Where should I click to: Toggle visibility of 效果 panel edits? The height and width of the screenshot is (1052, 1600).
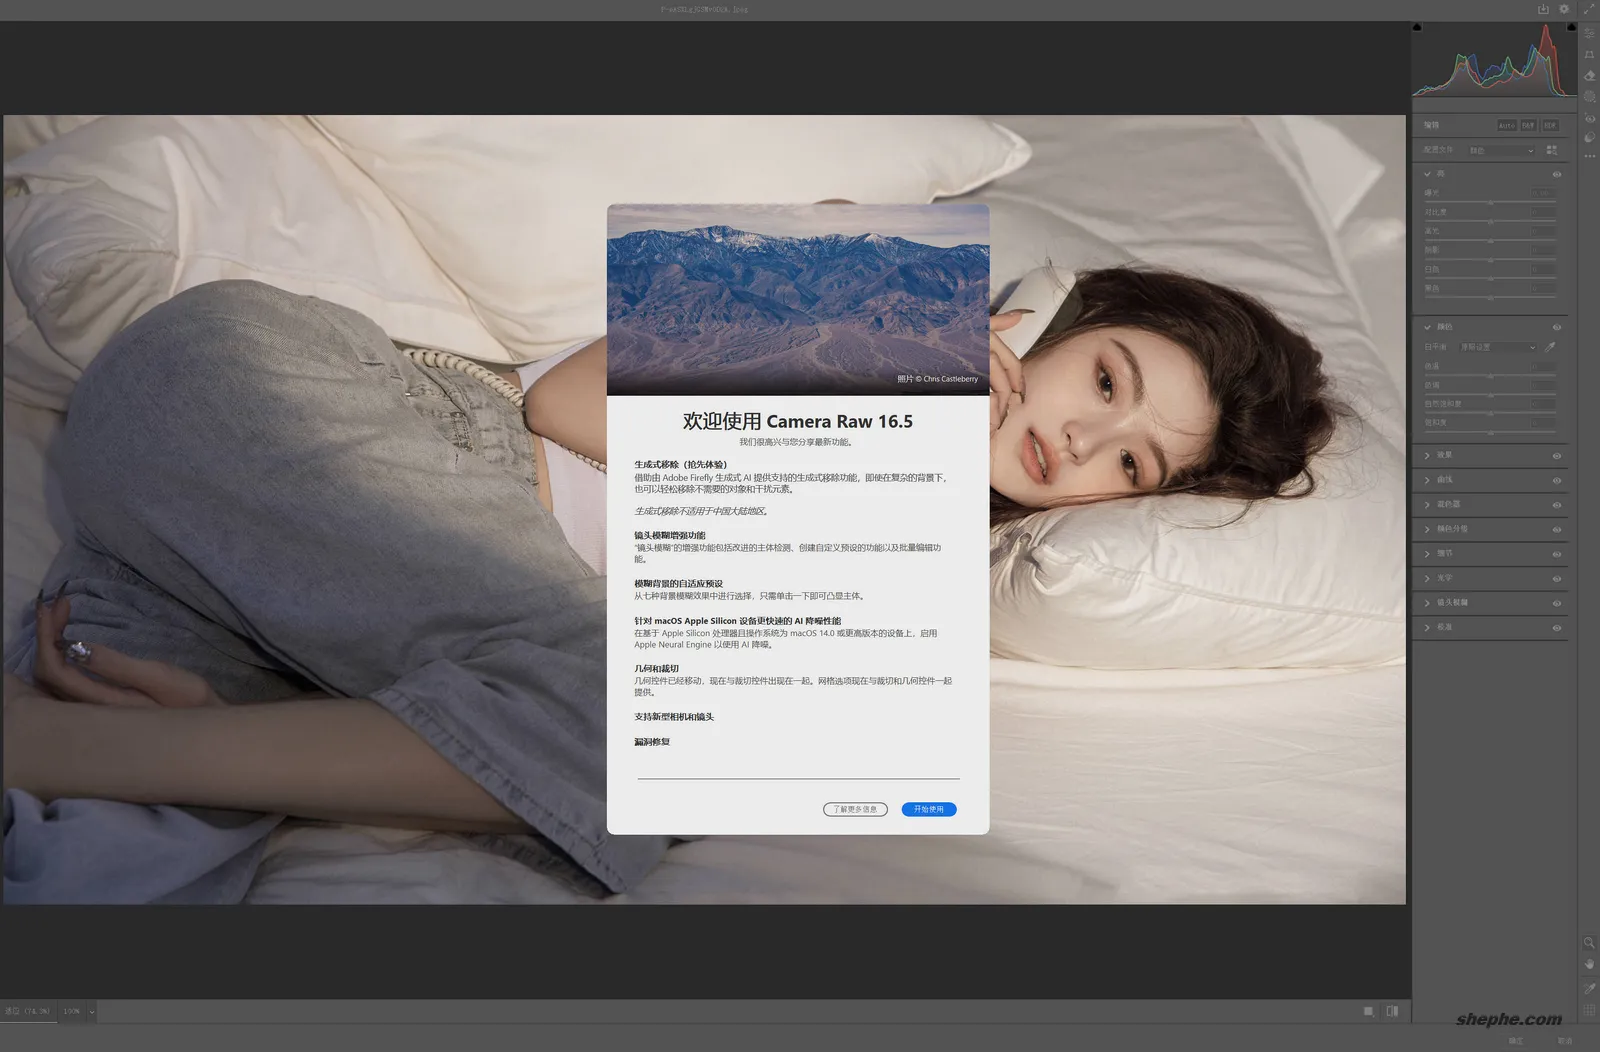[x=1556, y=455]
